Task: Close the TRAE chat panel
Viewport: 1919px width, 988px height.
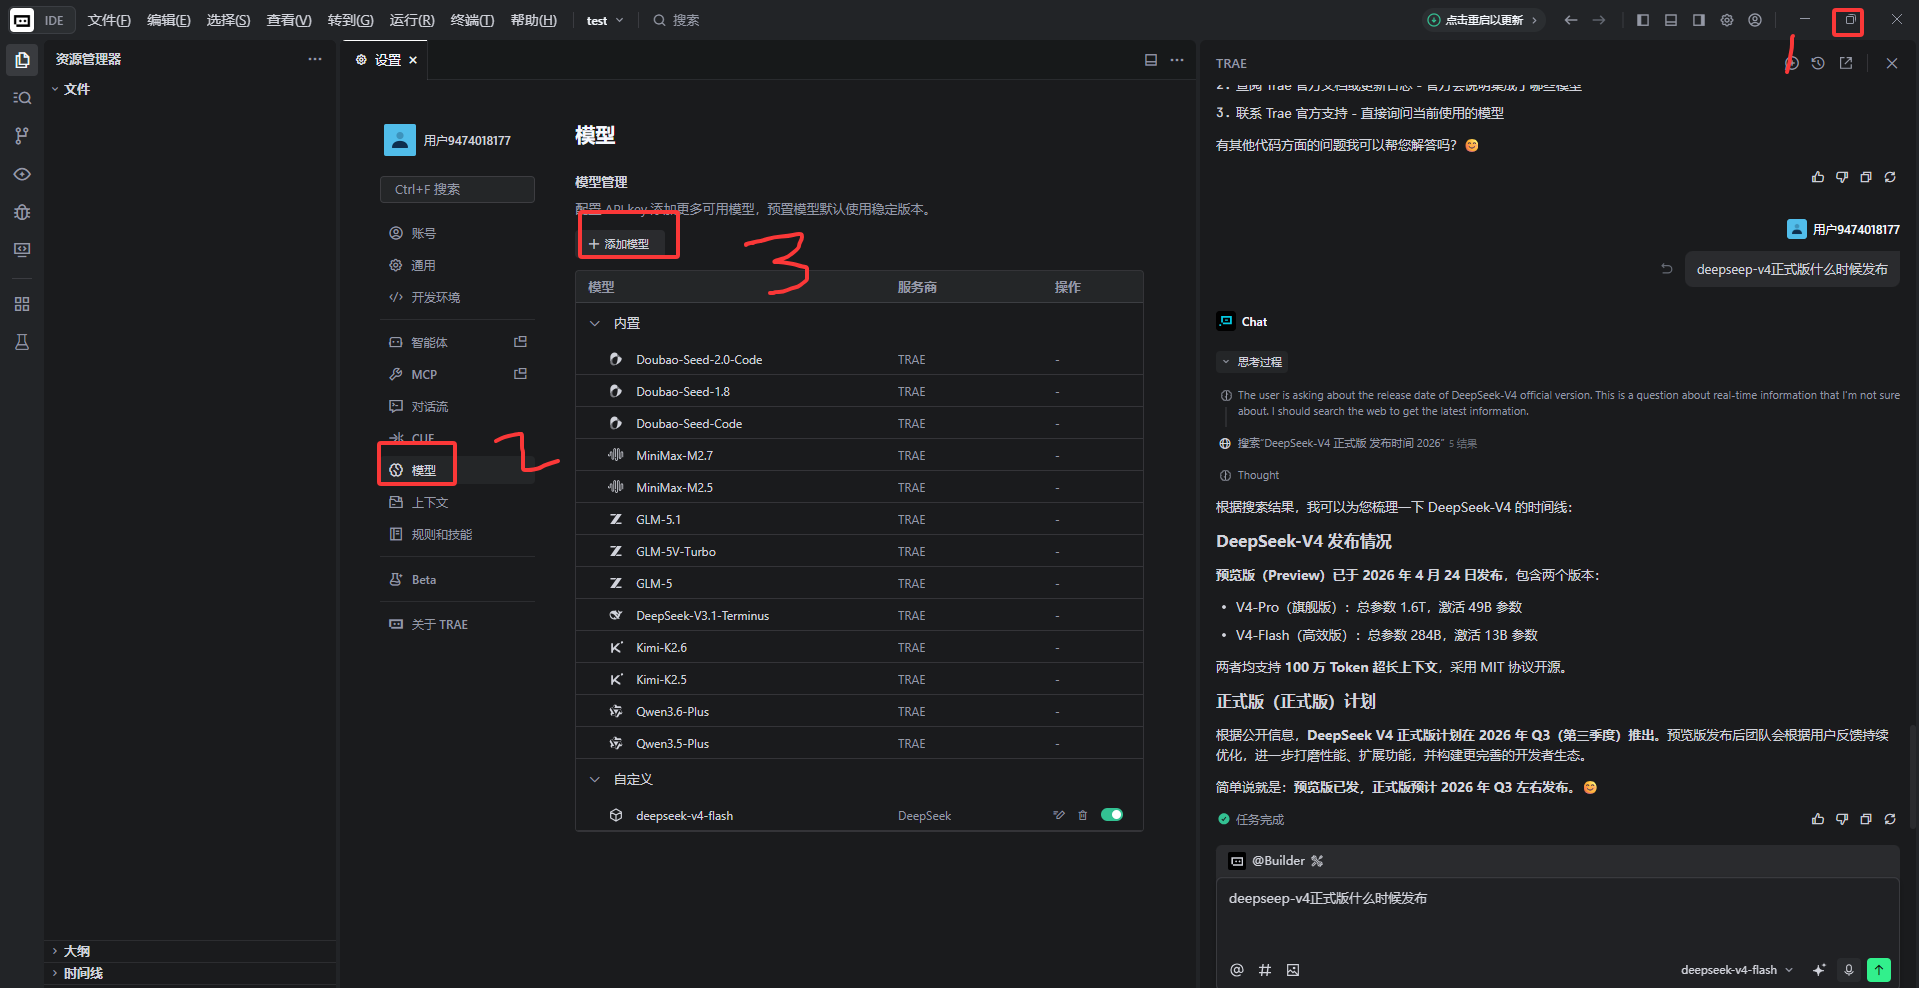Action: pyautogui.click(x=1892, y=63)
